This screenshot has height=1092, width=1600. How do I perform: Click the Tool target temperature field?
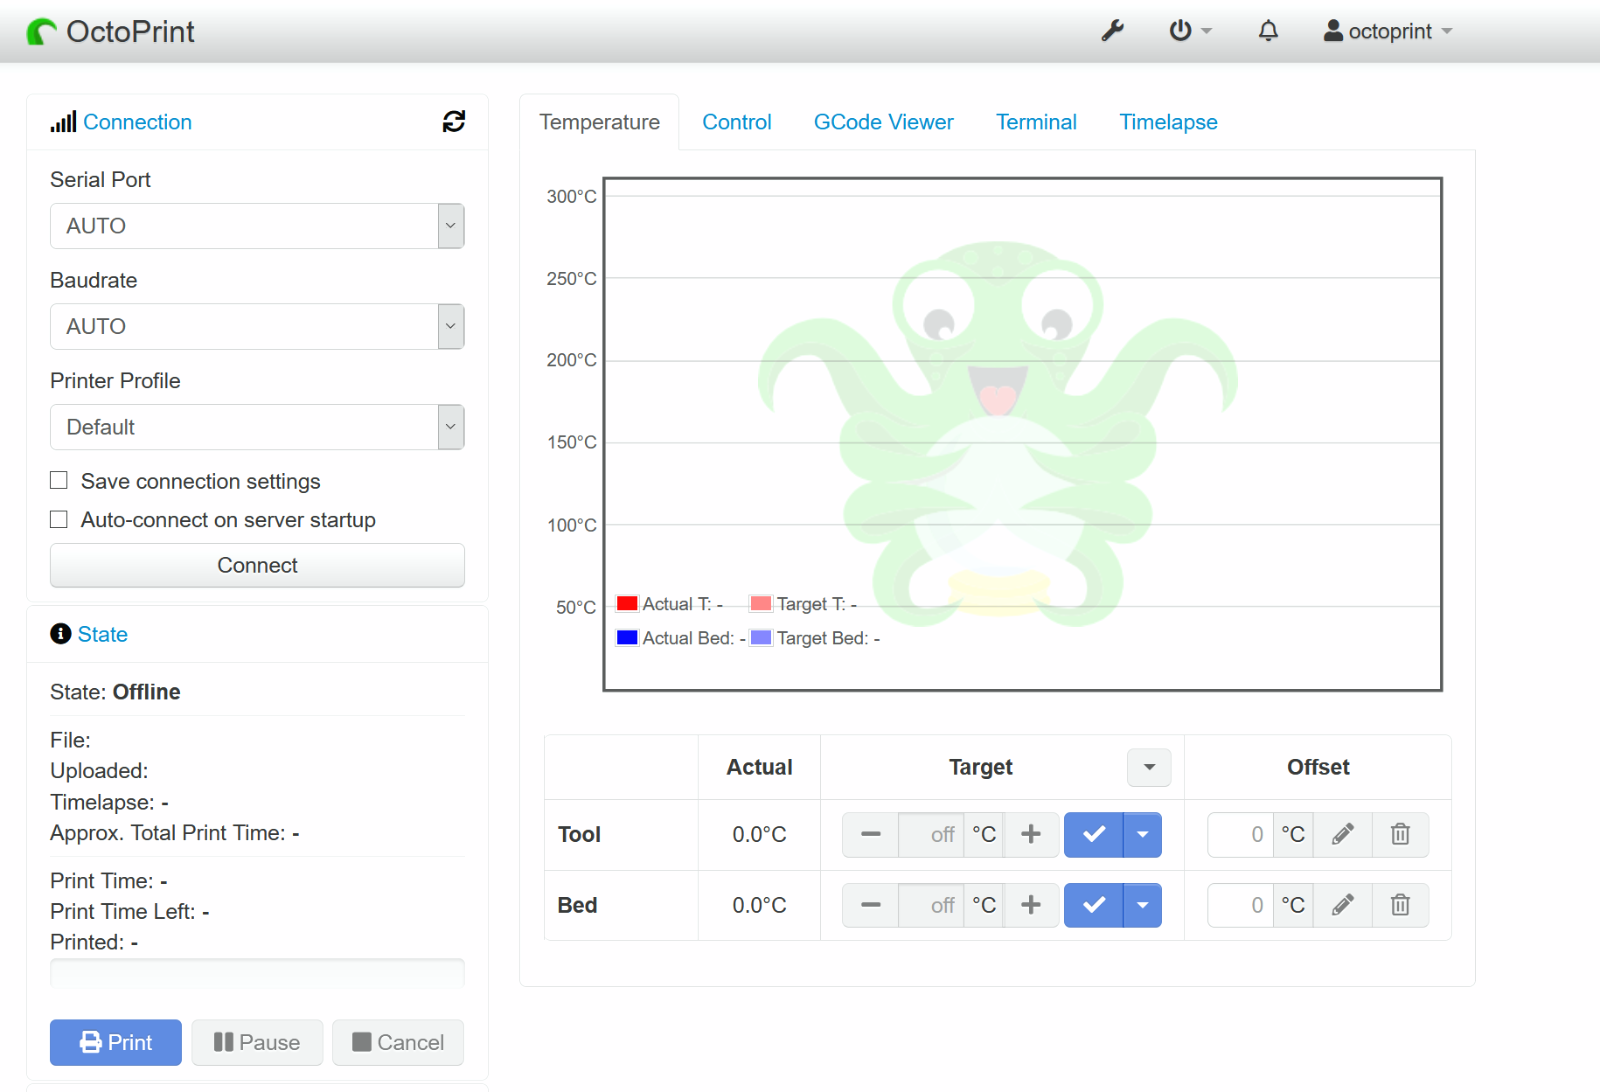pos(931,834)
